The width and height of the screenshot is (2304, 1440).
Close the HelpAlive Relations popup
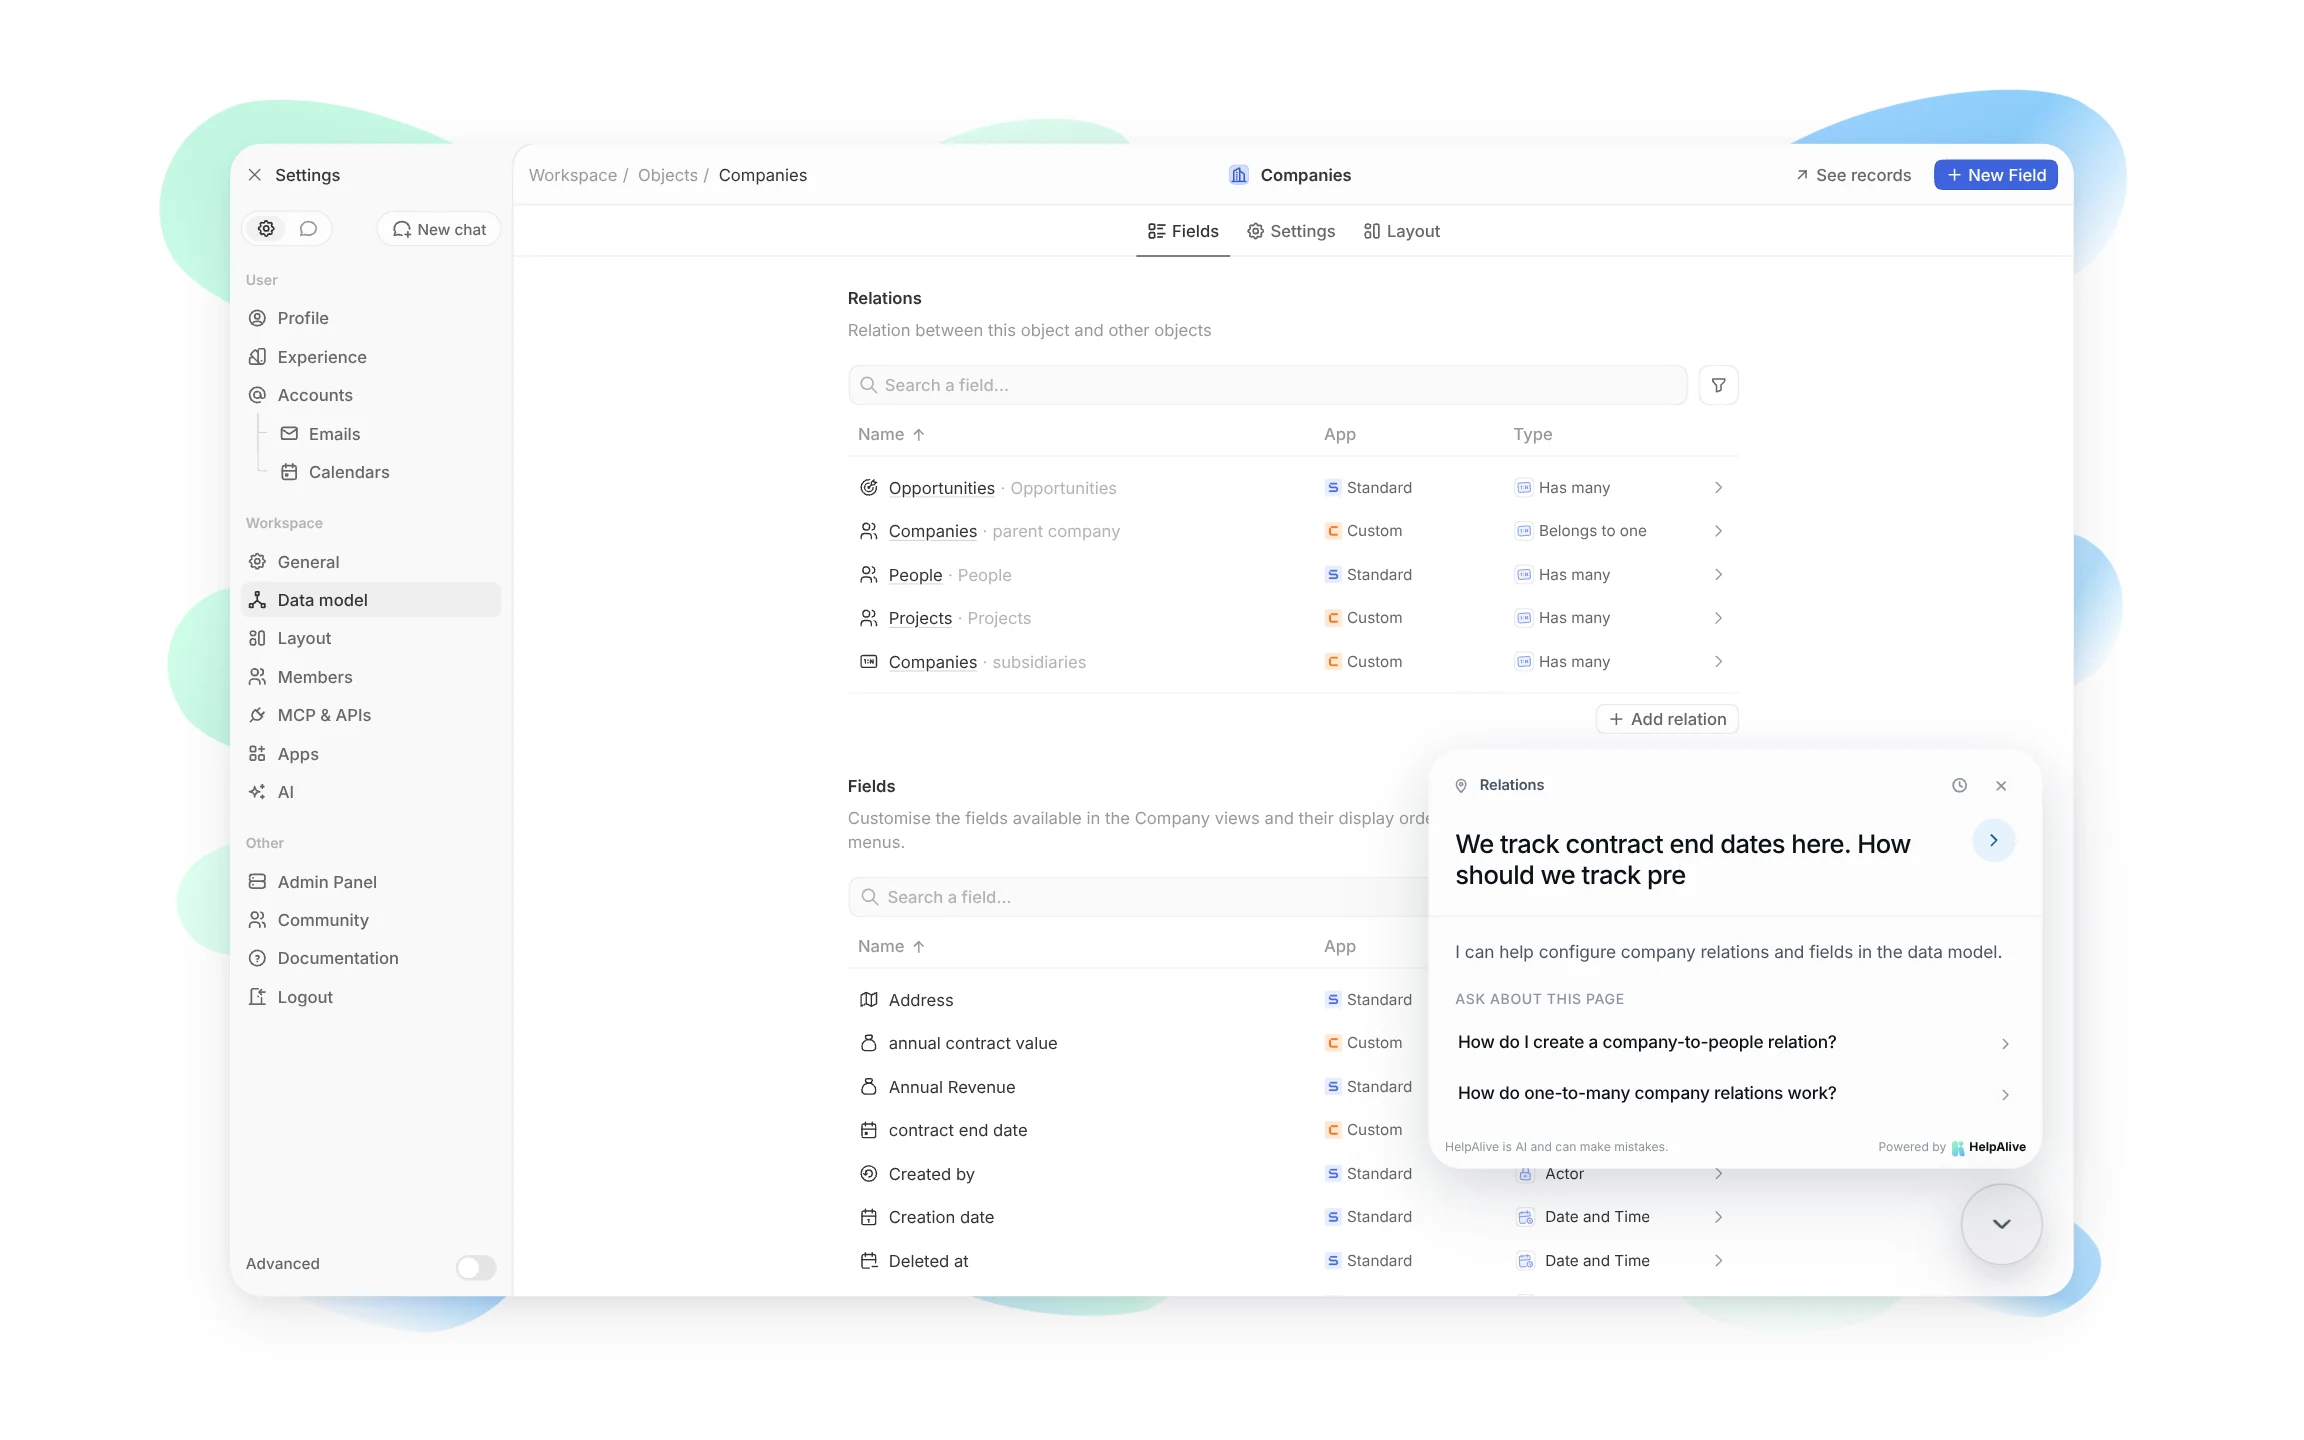coord(2001,786)
